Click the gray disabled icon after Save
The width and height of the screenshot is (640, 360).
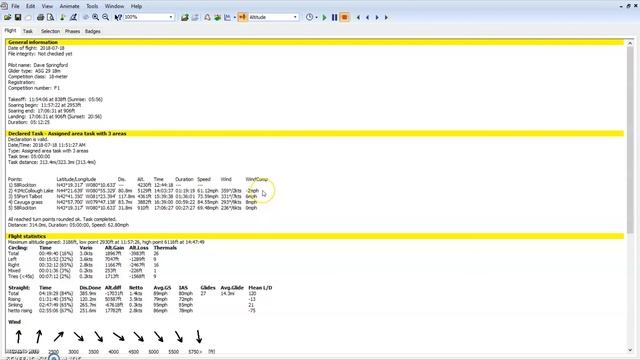[28, 17]
